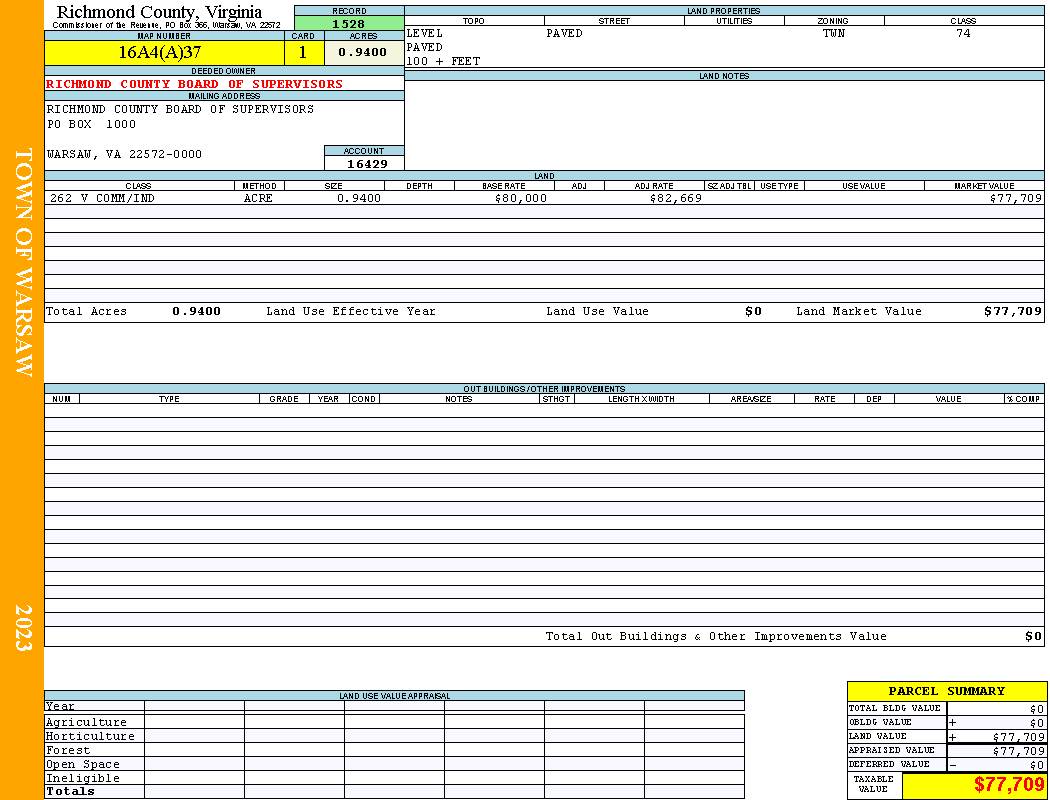
Task: Select the out buildings total value $0
Action: tap(1033, 637)
